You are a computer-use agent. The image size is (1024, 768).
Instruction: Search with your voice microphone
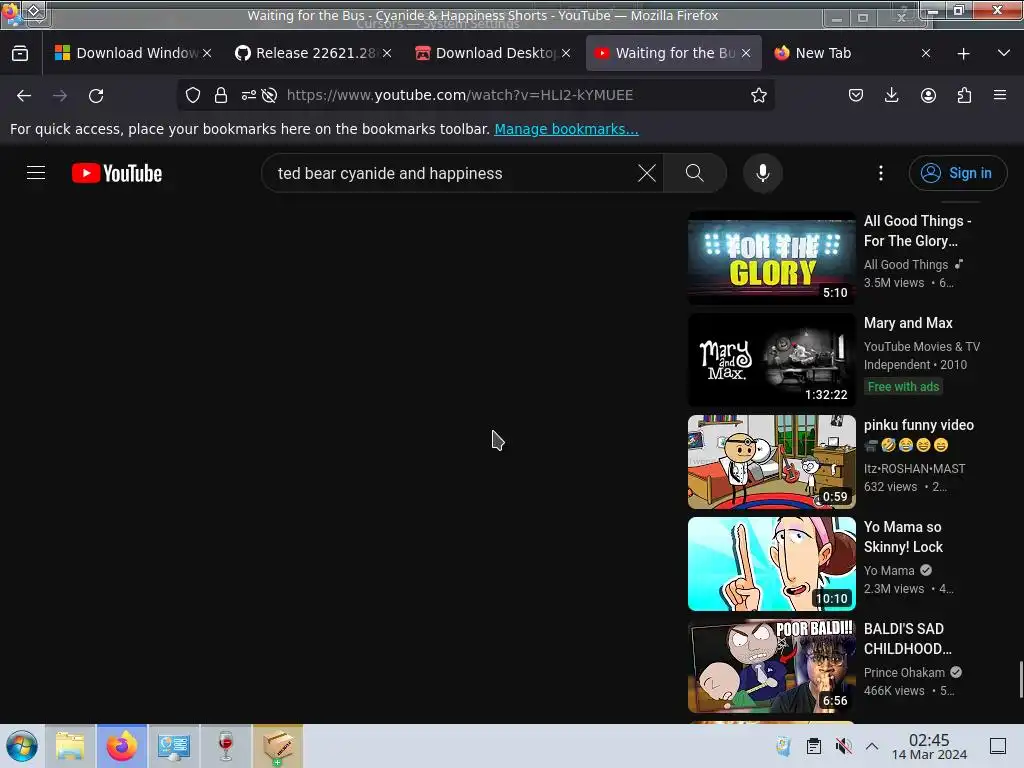[x=762, y=173]
